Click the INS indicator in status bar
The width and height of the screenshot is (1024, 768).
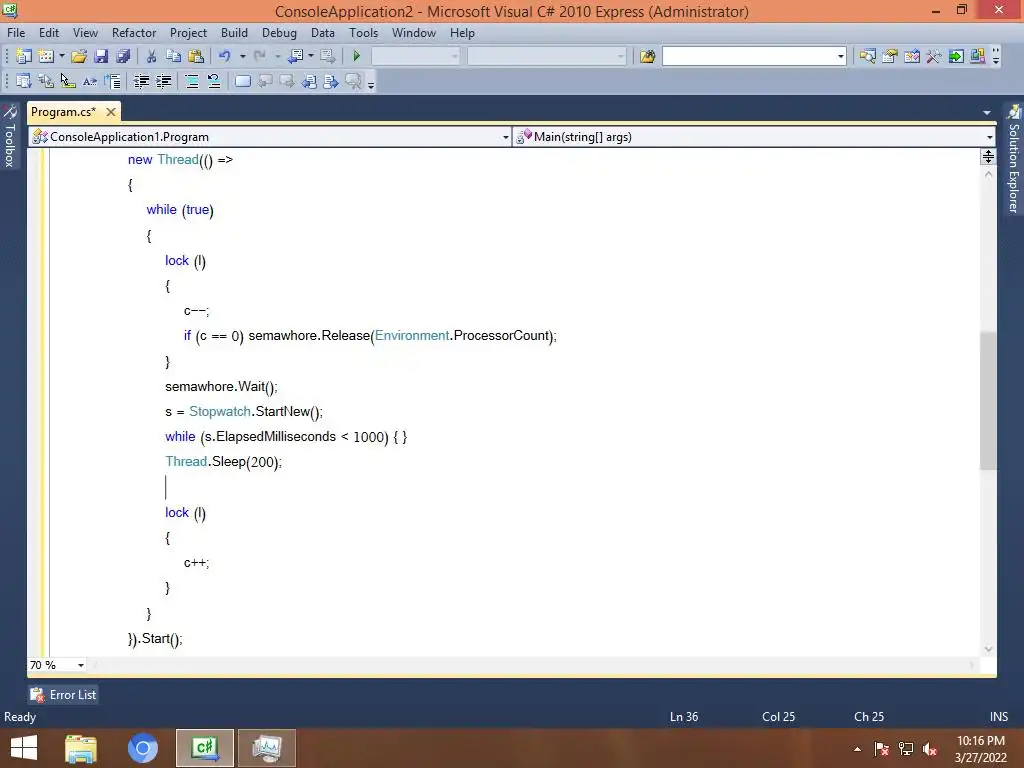point(999,716)
